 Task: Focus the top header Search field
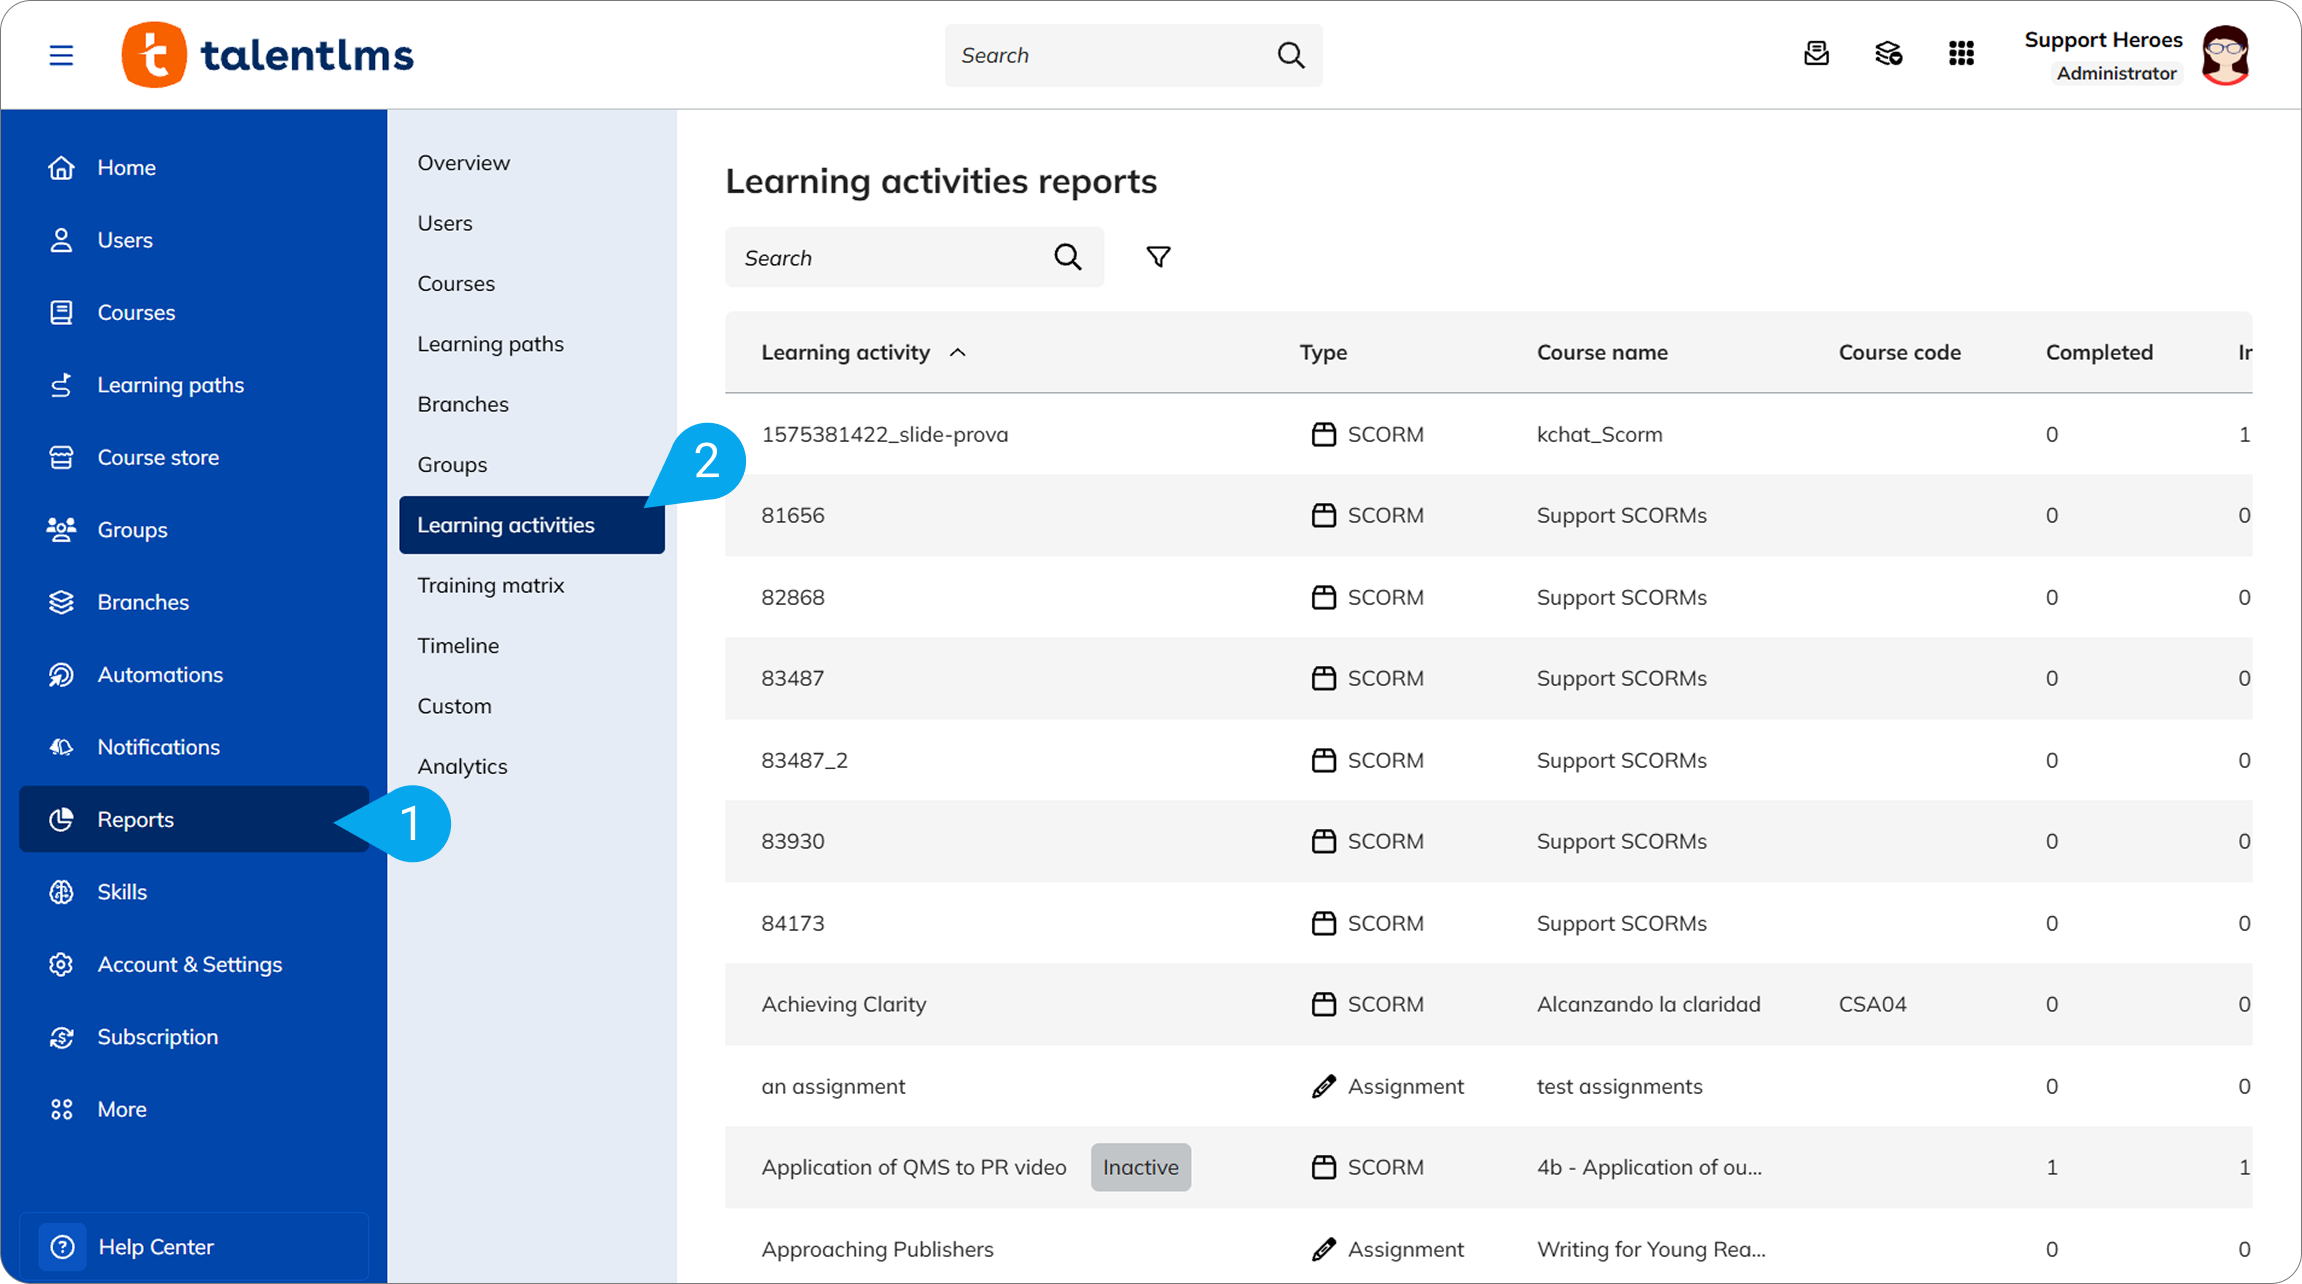[1133, 55]
